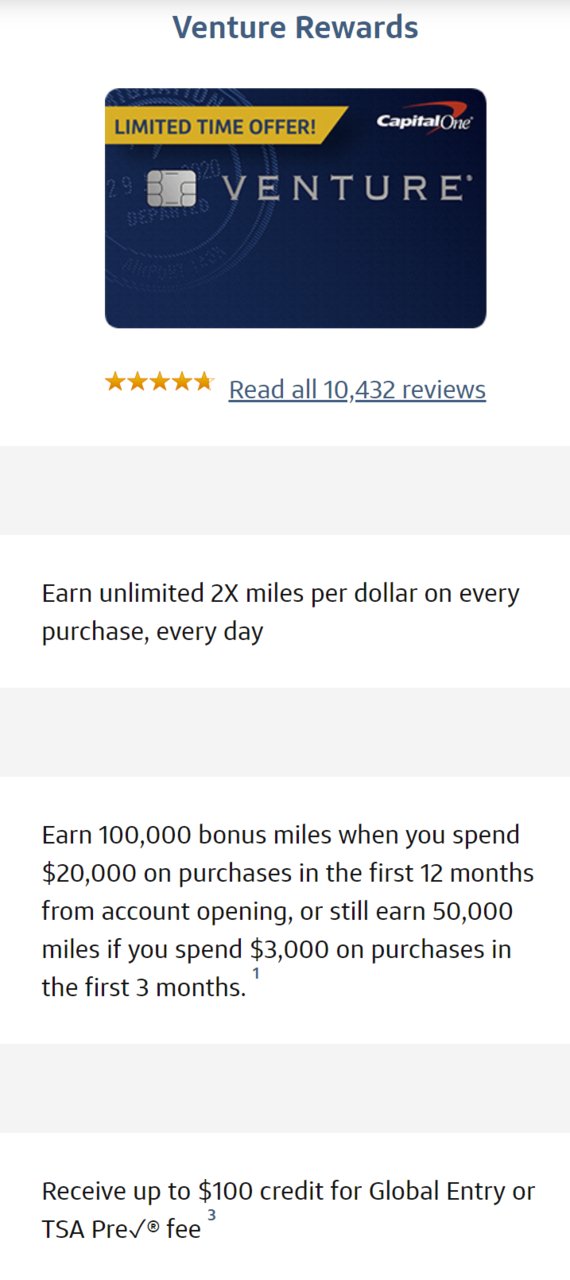Click the chip icon on the Venture card
The image size is (570, 1280).
(170, 188)
